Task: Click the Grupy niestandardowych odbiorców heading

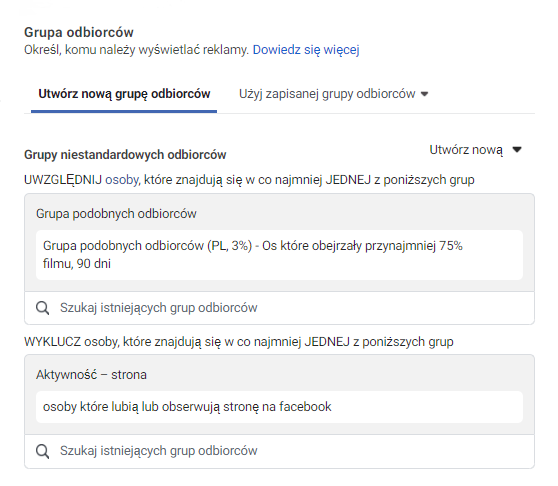Action: [x=125, y=155]
